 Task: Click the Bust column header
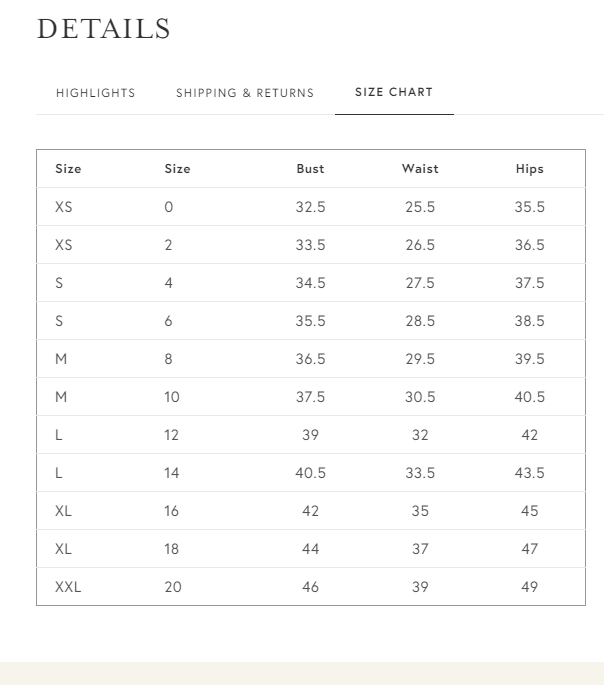310,169
